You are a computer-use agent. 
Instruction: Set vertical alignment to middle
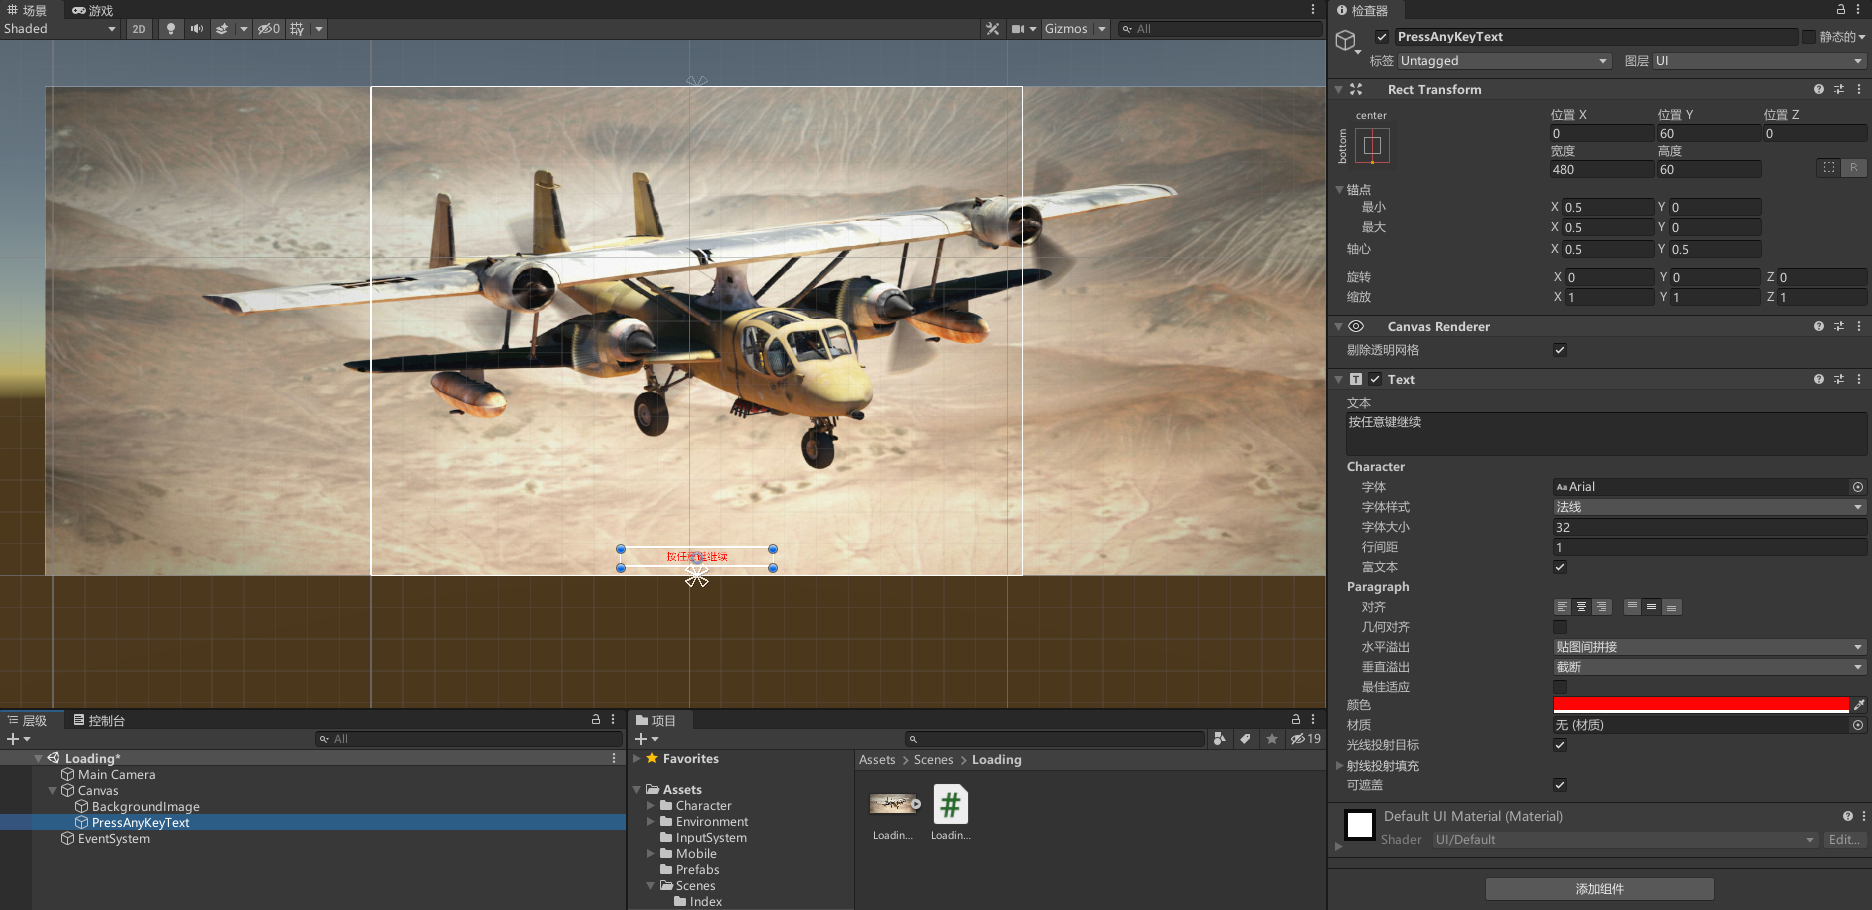point(1652,607)
